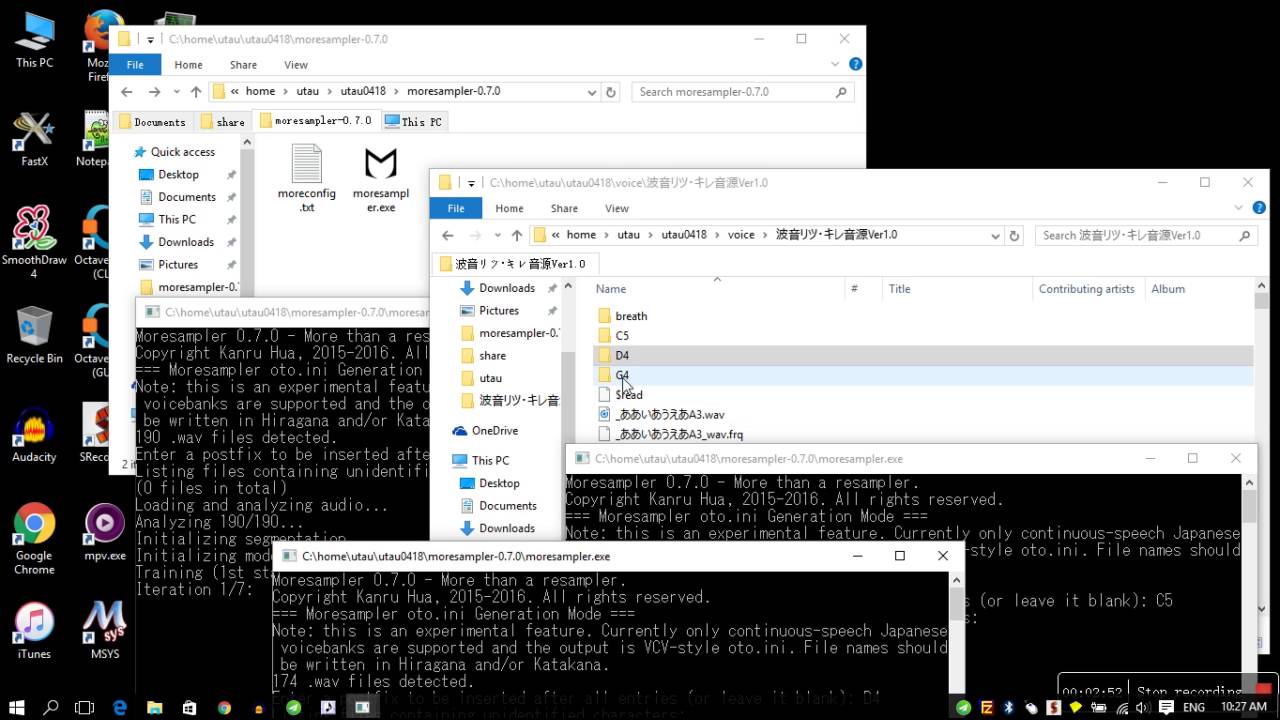This screenshot has width=1280, height=720.
Task: Open File Explorer from taskbar
Action: [x=155, y=707]
